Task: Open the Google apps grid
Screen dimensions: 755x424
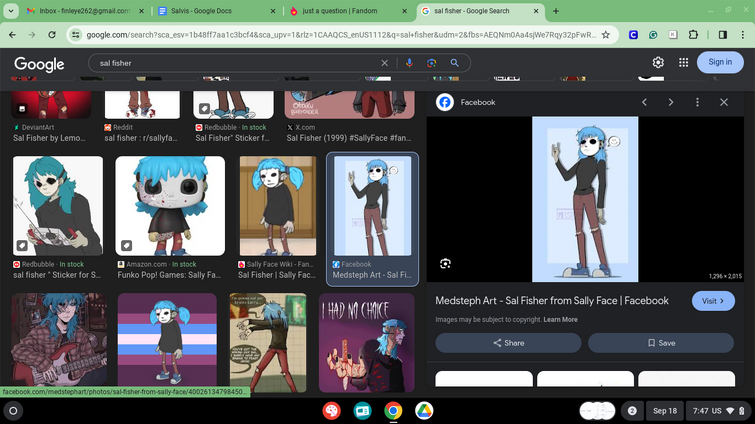Action: tap(683, 62)
